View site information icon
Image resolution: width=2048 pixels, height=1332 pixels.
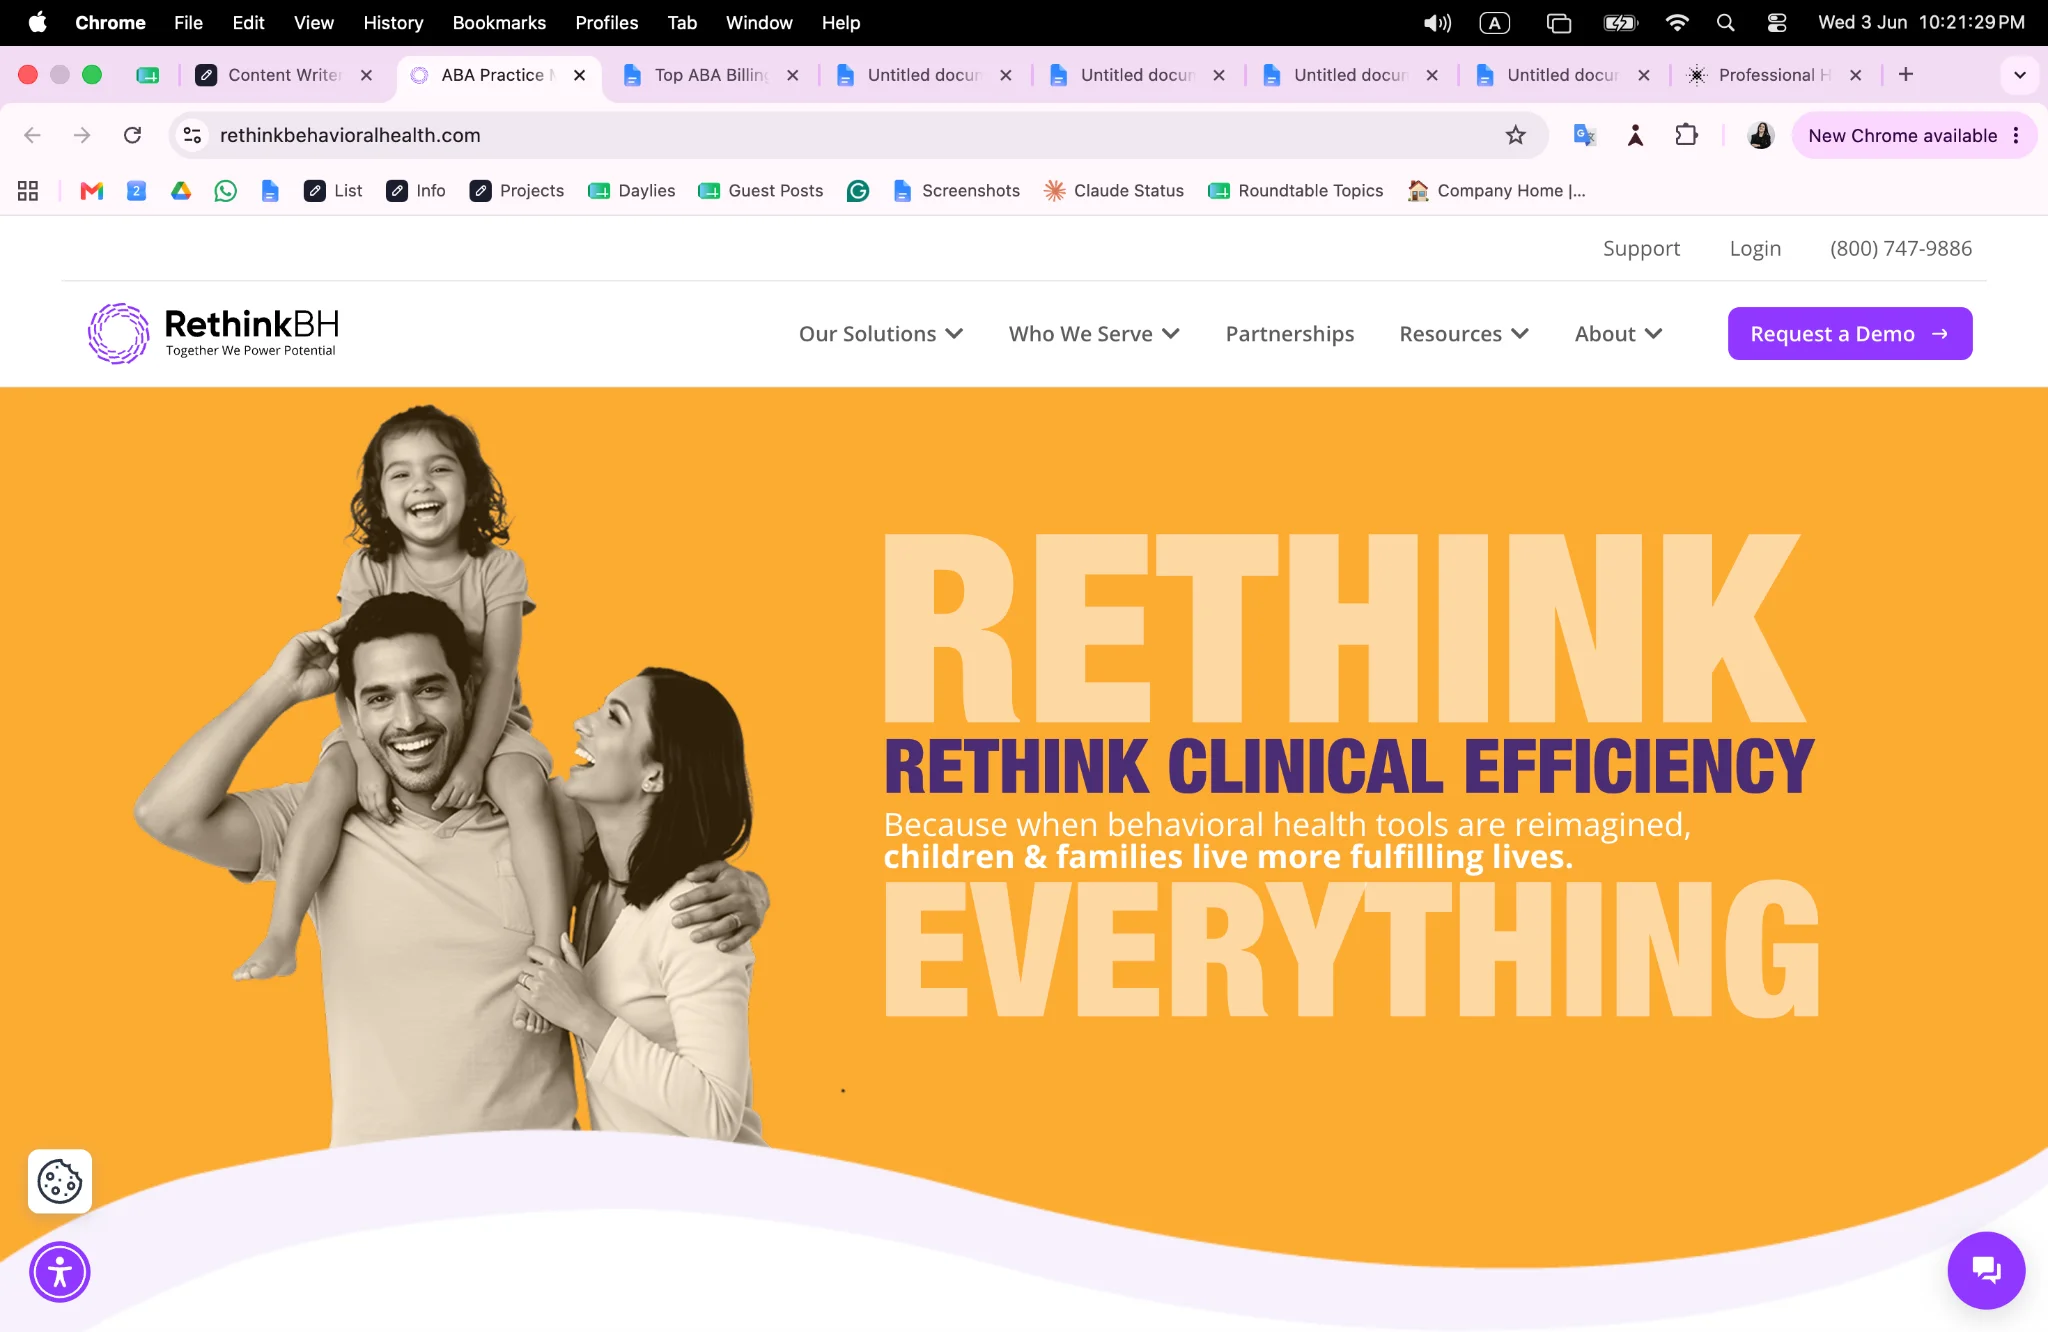[x=192, y=135]
